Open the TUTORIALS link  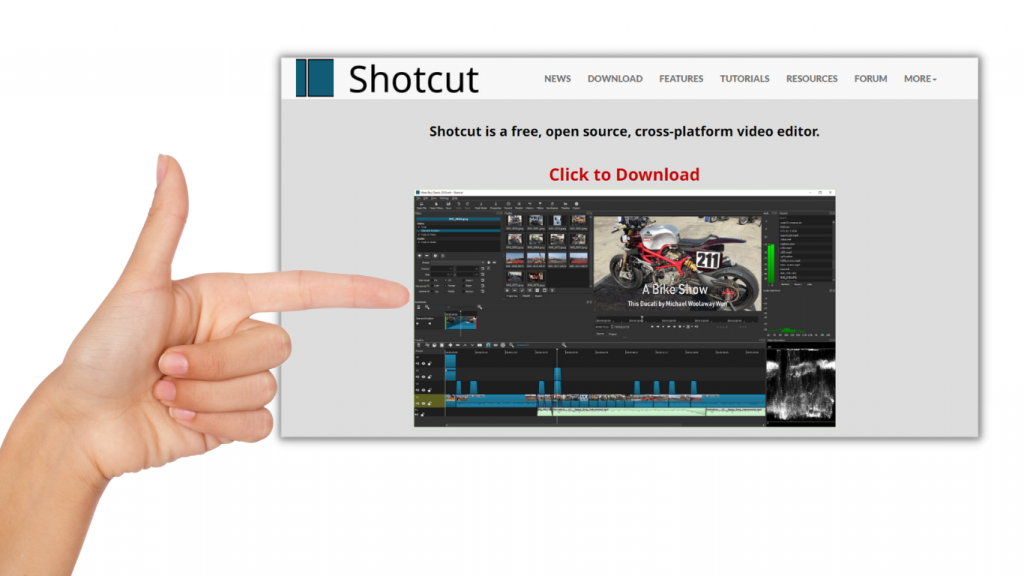coord(744,78)
